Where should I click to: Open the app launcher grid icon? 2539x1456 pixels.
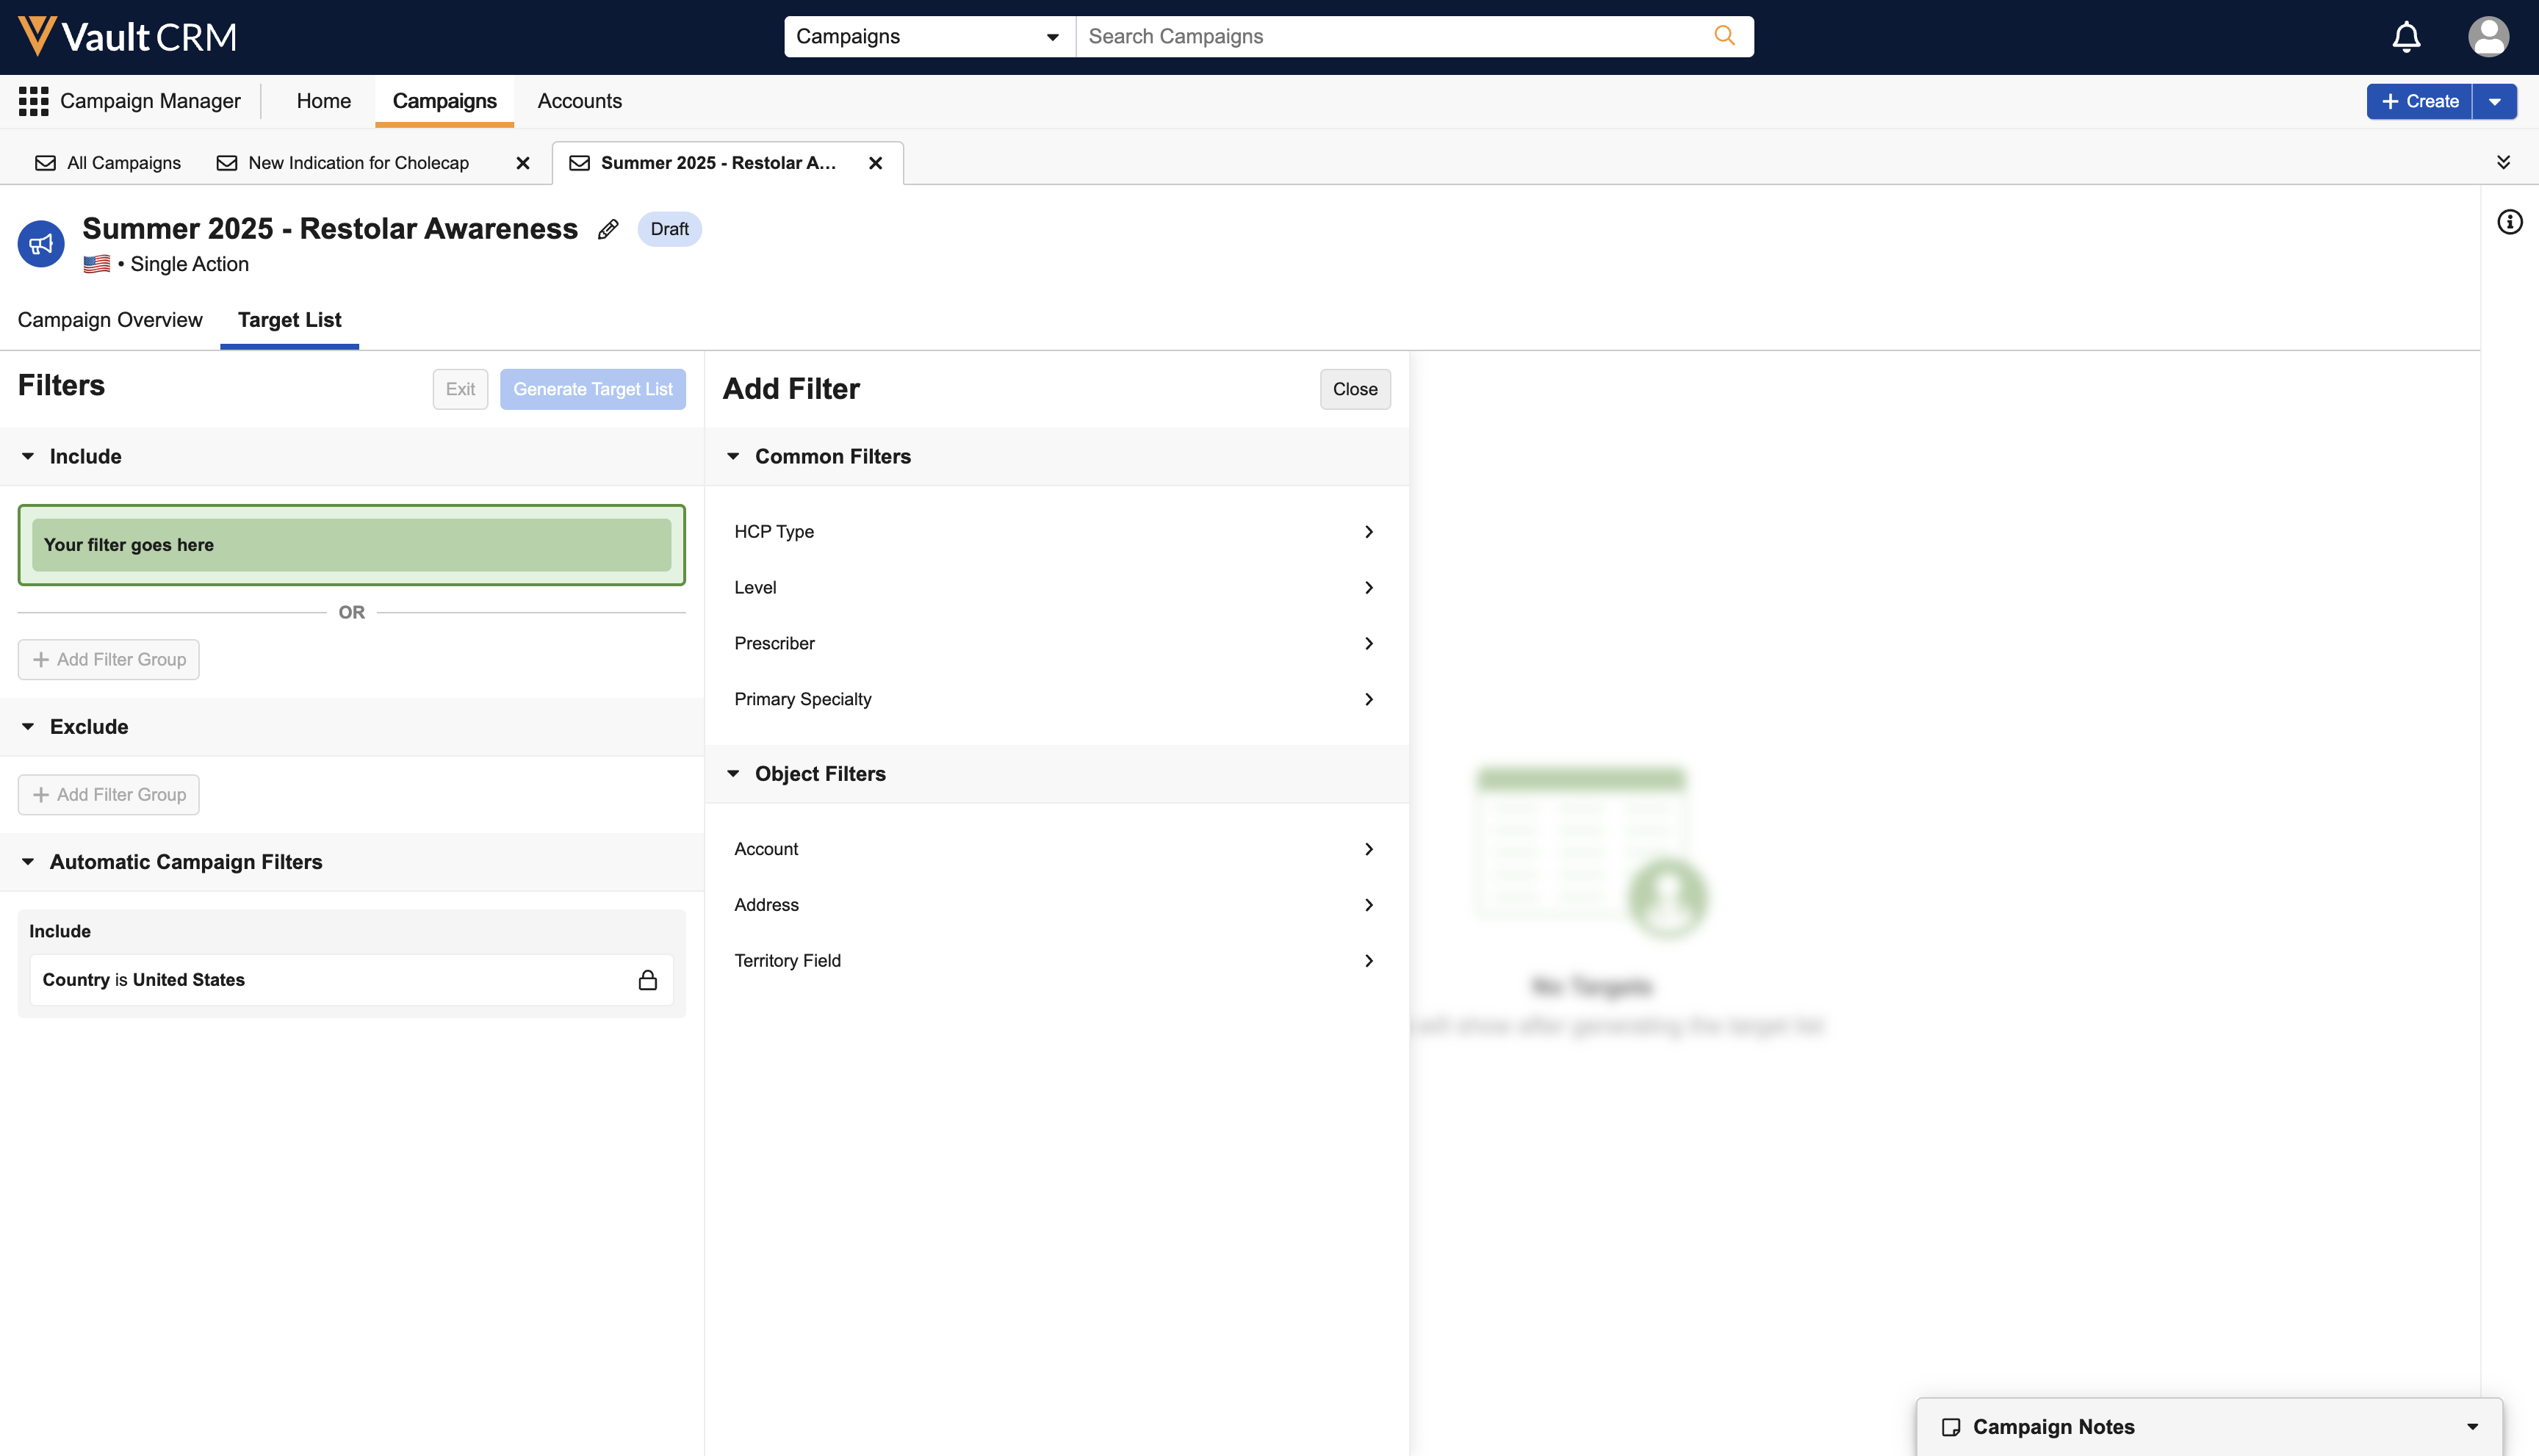(x=33, y=101)
